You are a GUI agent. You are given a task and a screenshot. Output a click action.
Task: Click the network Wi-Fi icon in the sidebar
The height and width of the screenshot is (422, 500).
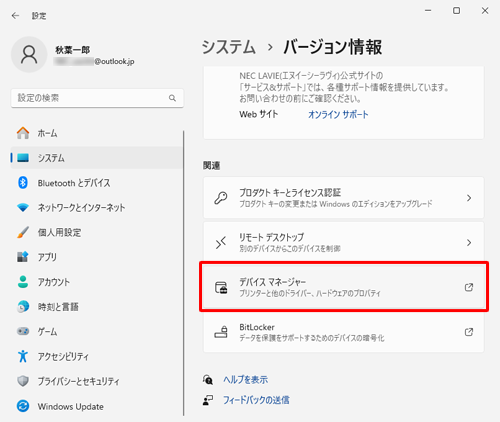pos(23,208)
